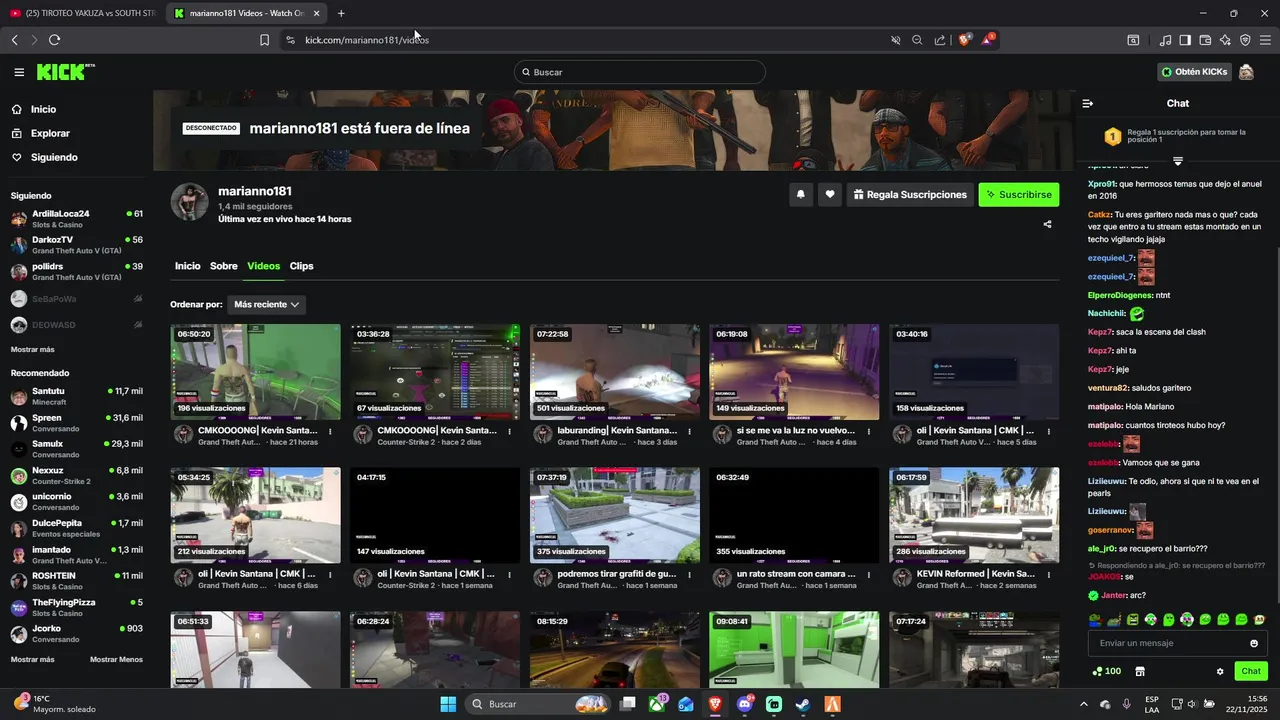This screenshot has width=1280, height=720.
Task: Click the heart follow icon
Action: click(829, 195)
